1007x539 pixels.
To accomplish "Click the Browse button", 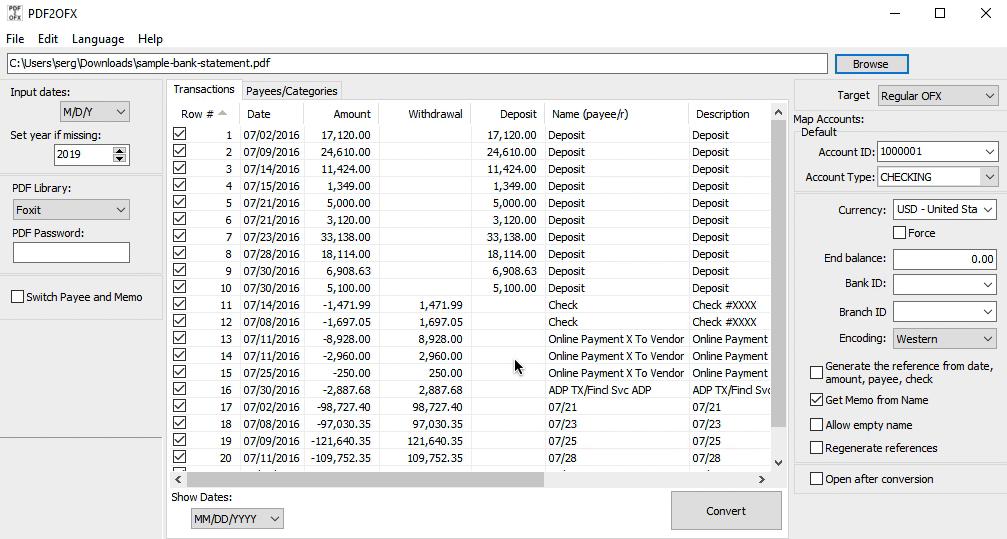I will point(871,64).
